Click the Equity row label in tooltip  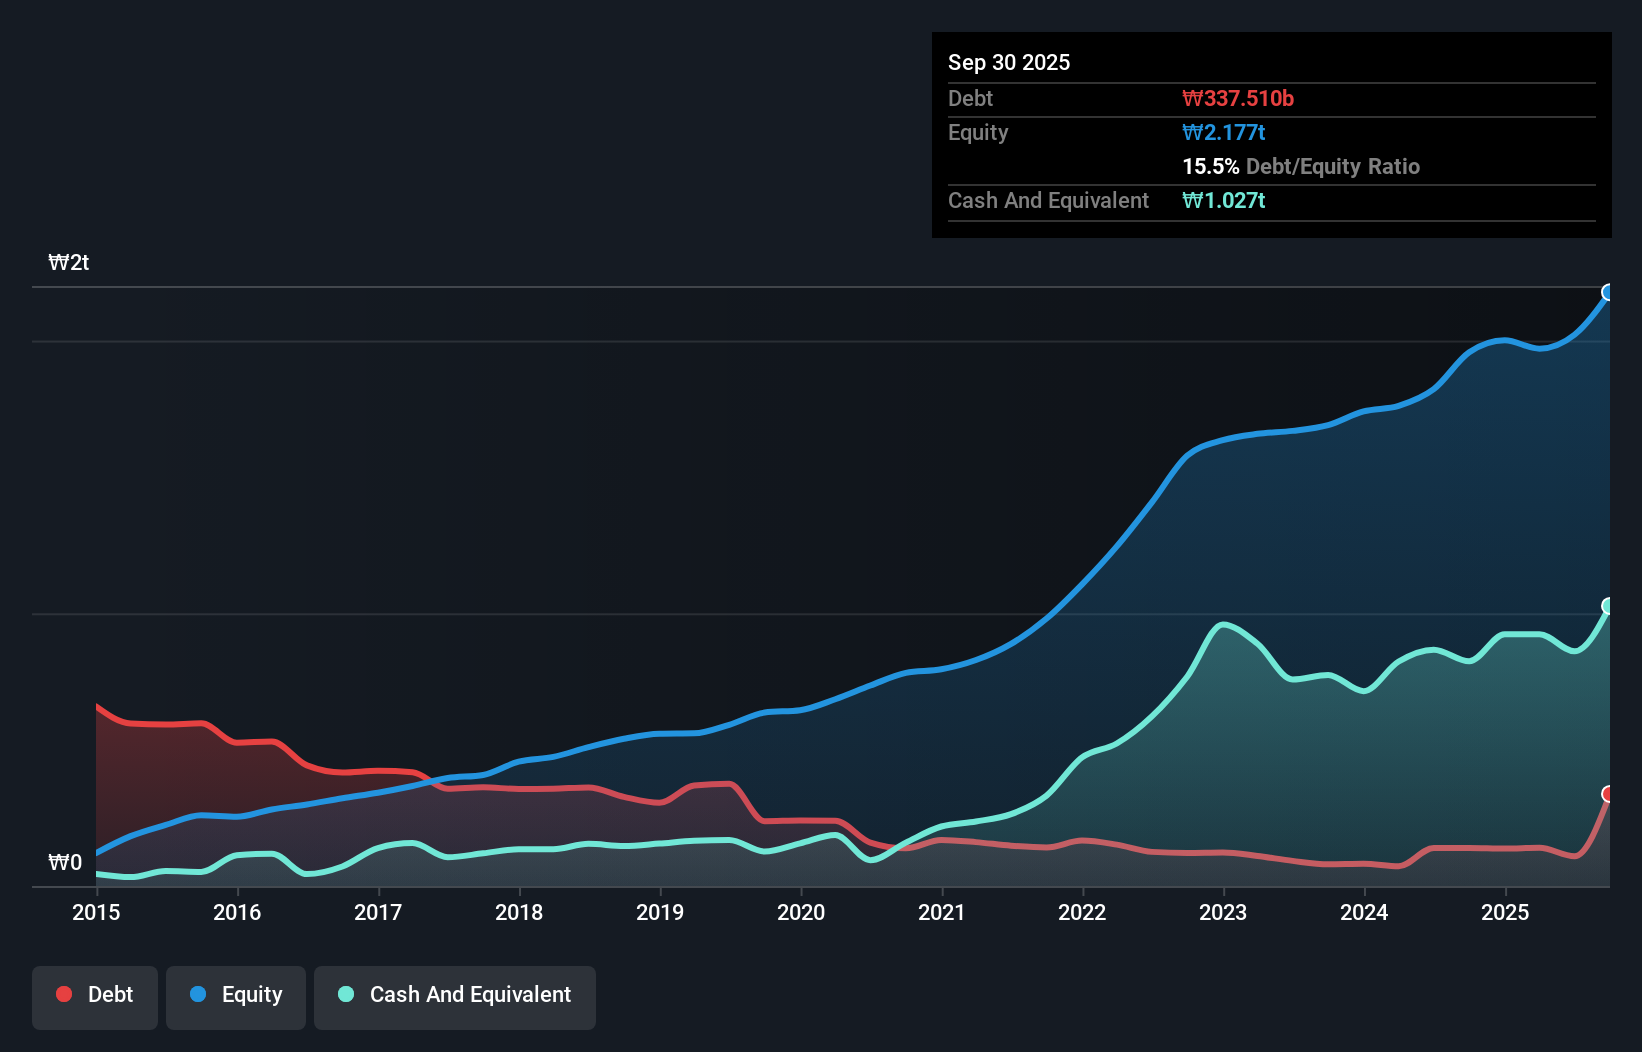(978, 132)
